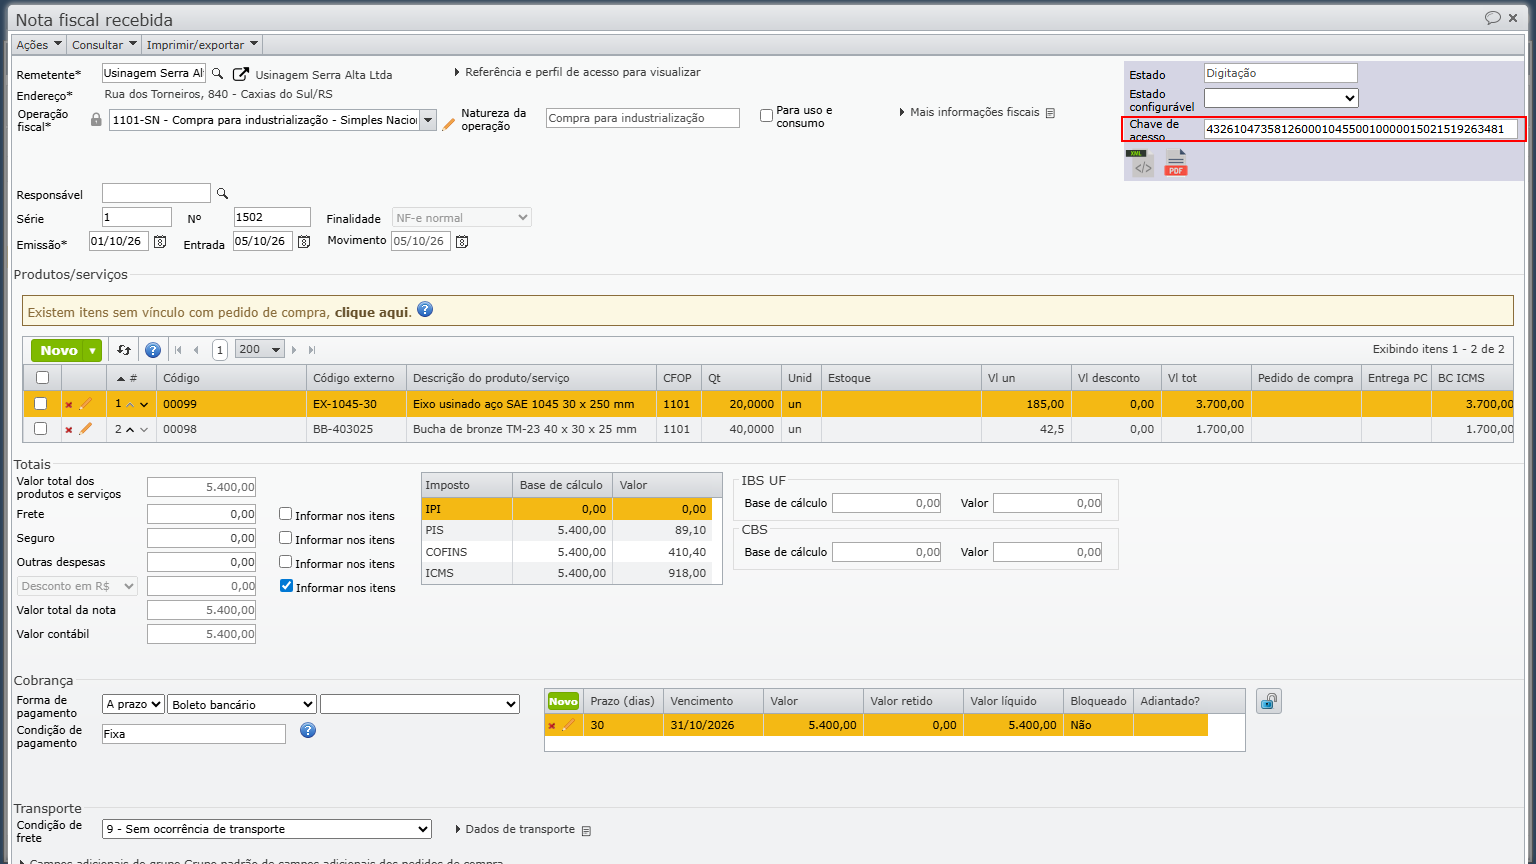Click help icon next to clique aqui
The image size is (1536, 864).
point(425,310)
